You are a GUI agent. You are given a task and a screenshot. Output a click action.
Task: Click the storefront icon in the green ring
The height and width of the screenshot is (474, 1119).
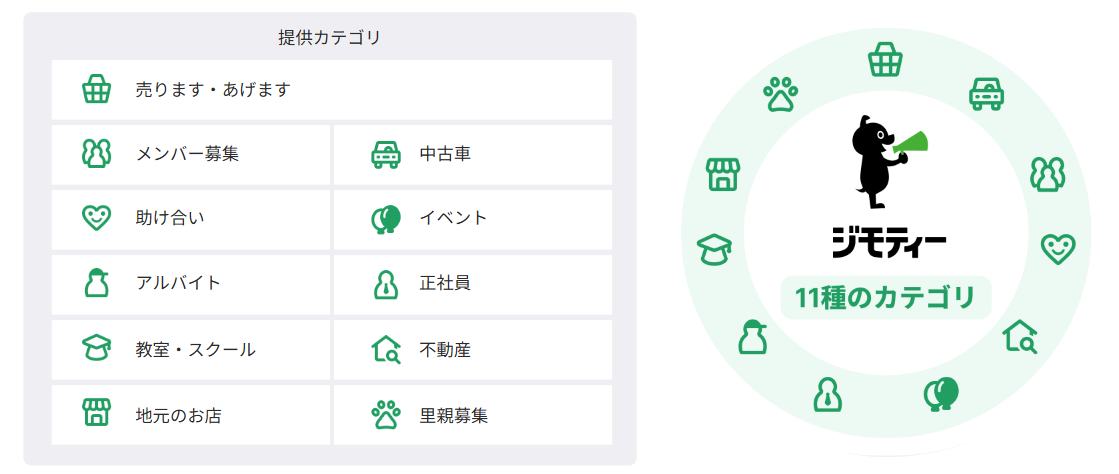click(723, 174)
